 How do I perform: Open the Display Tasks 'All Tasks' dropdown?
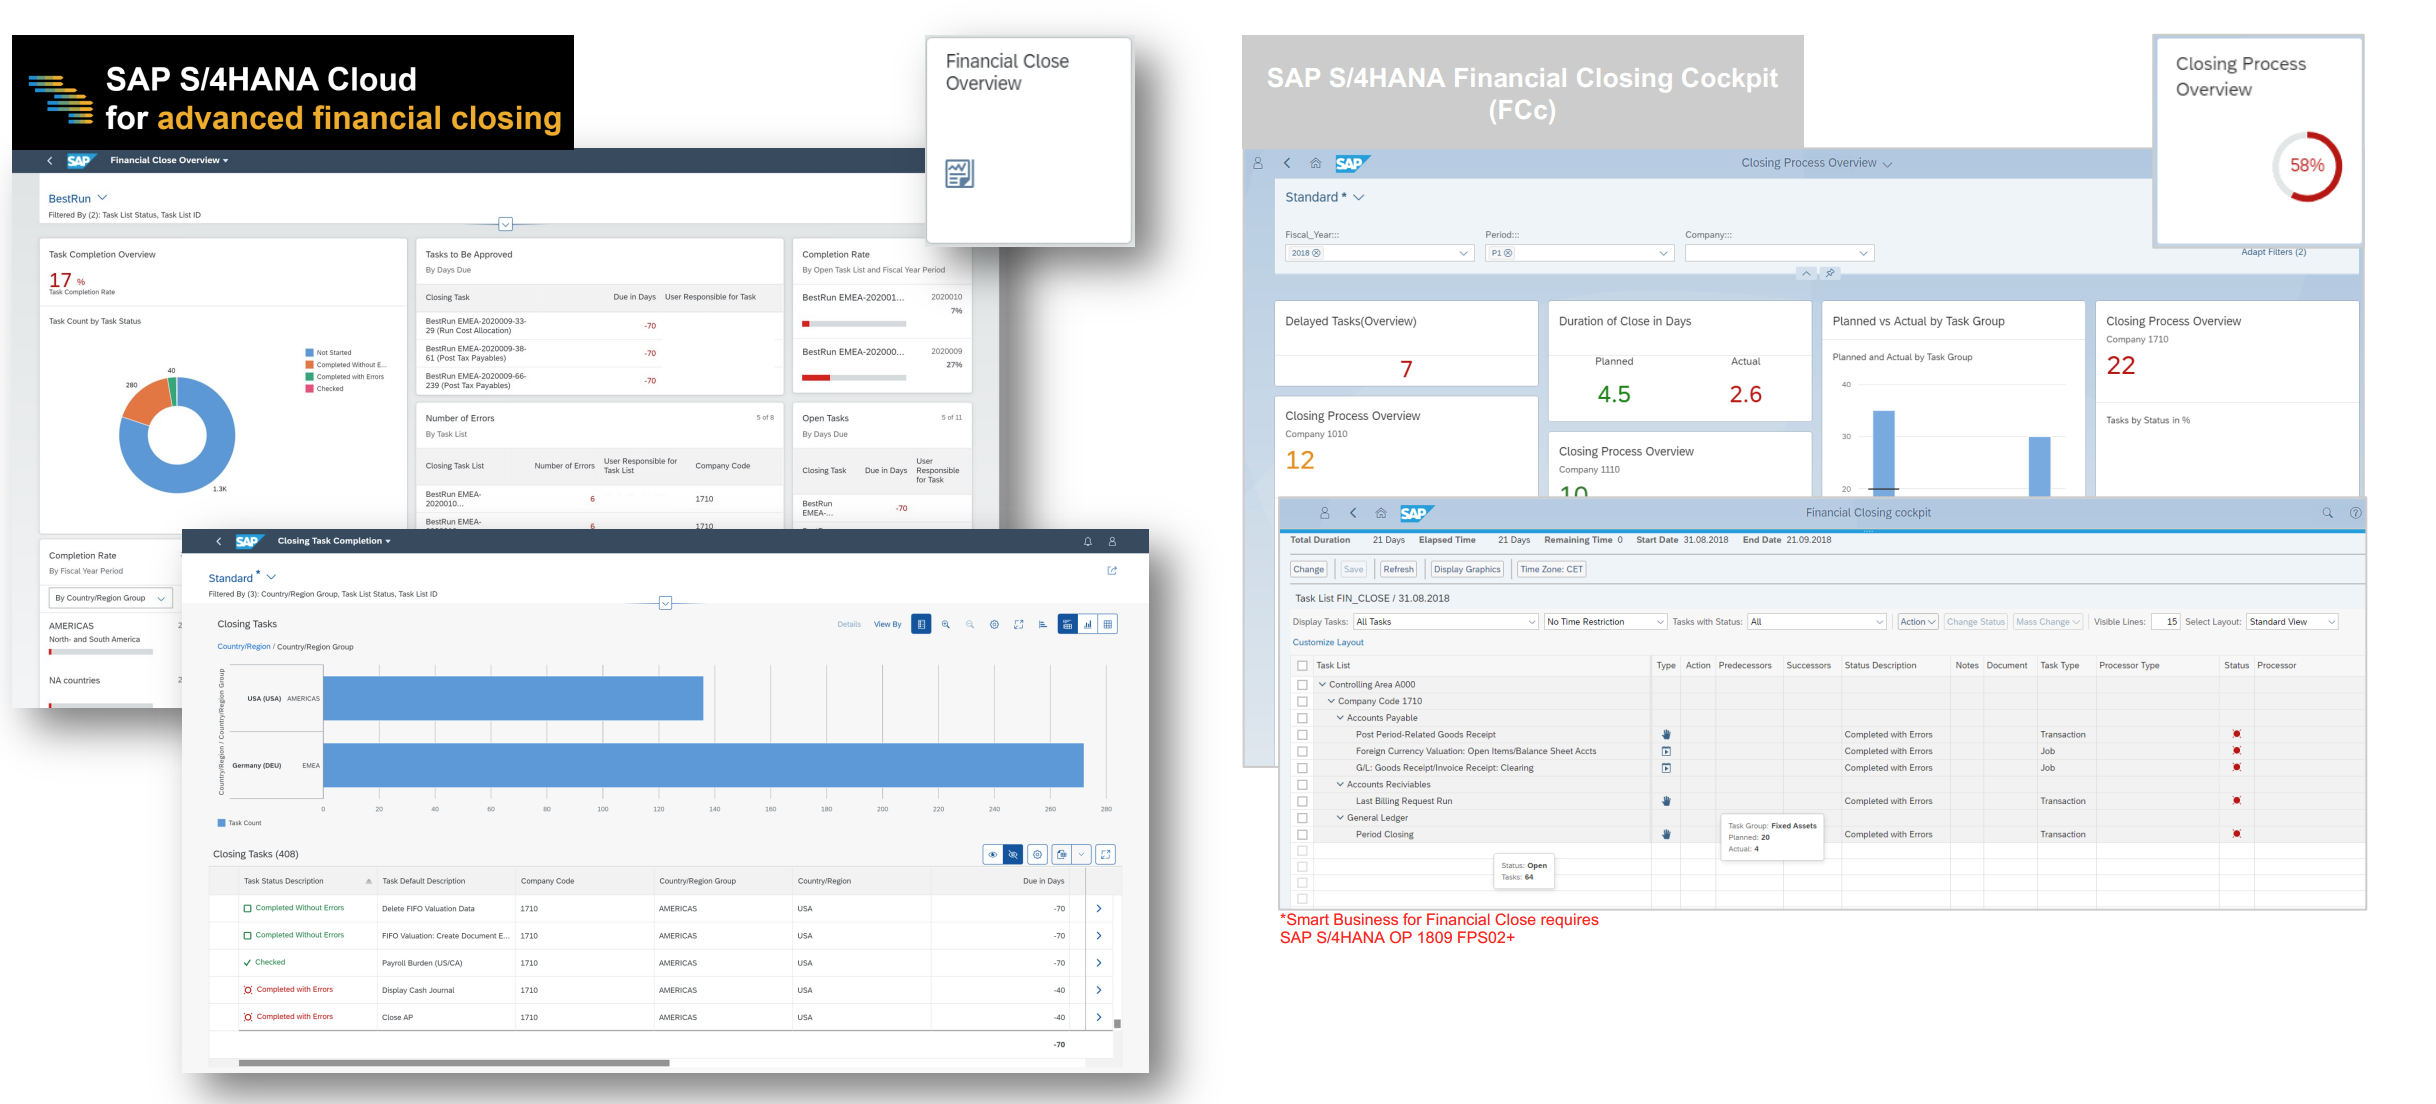coord(1445,622)
